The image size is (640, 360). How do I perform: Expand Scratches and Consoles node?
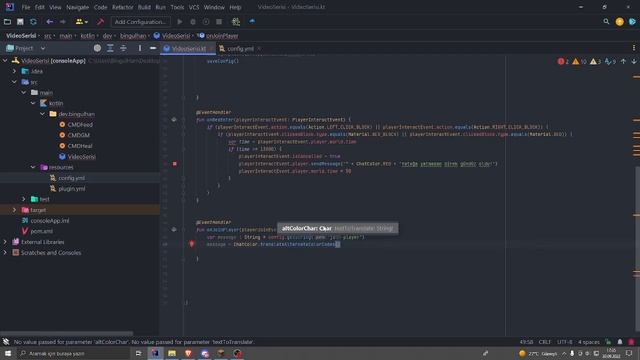click(x=5, y=253)
